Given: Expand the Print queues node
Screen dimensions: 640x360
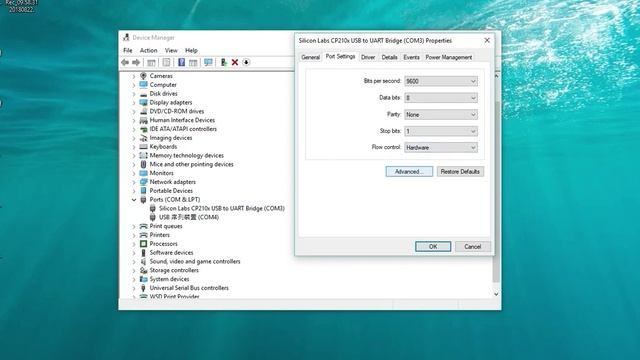Looking at the screenshot, I should click(x=134, y=226).
